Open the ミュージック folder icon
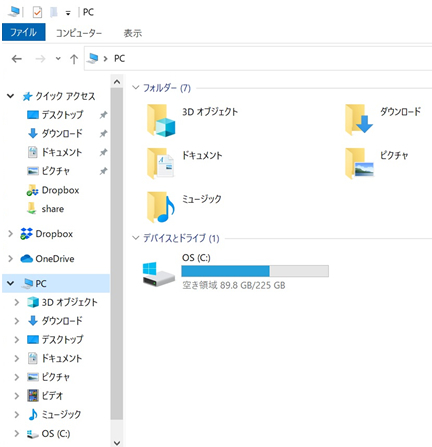Viewport: 432px width, 447px height. point(161,207)
